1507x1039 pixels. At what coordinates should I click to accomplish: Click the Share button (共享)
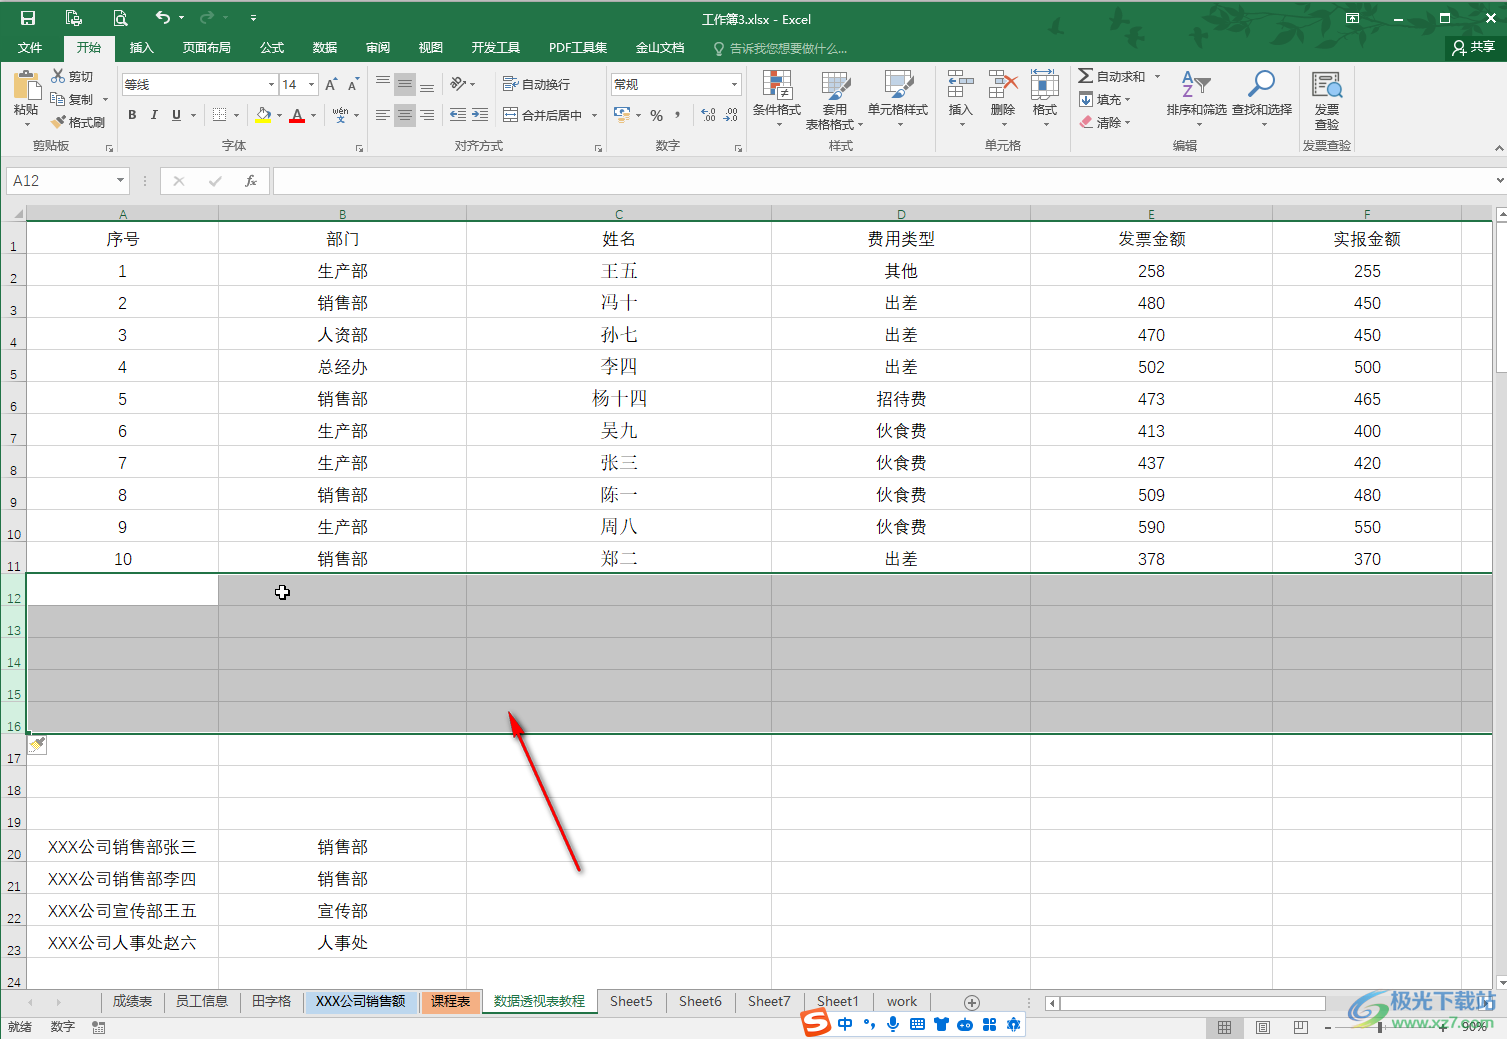click(1474, 47)
